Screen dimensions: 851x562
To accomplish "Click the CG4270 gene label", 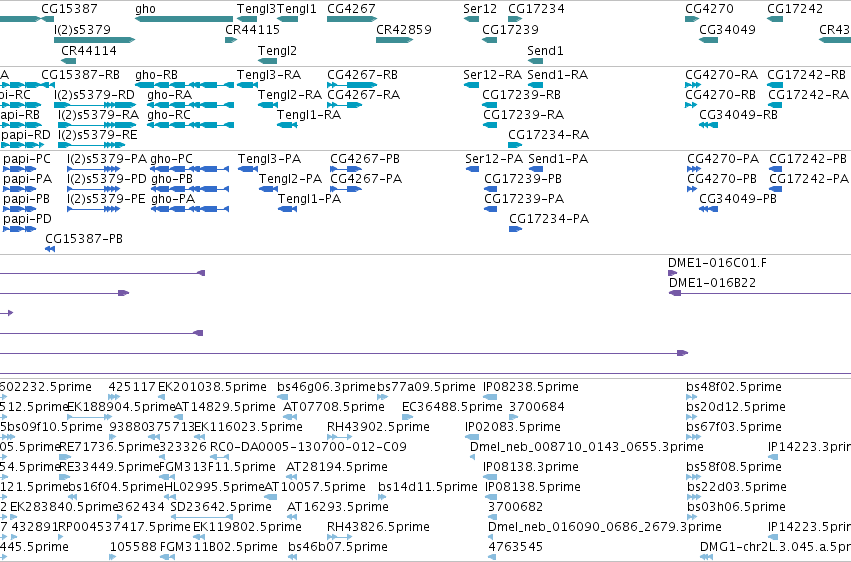I will [709, 9].
